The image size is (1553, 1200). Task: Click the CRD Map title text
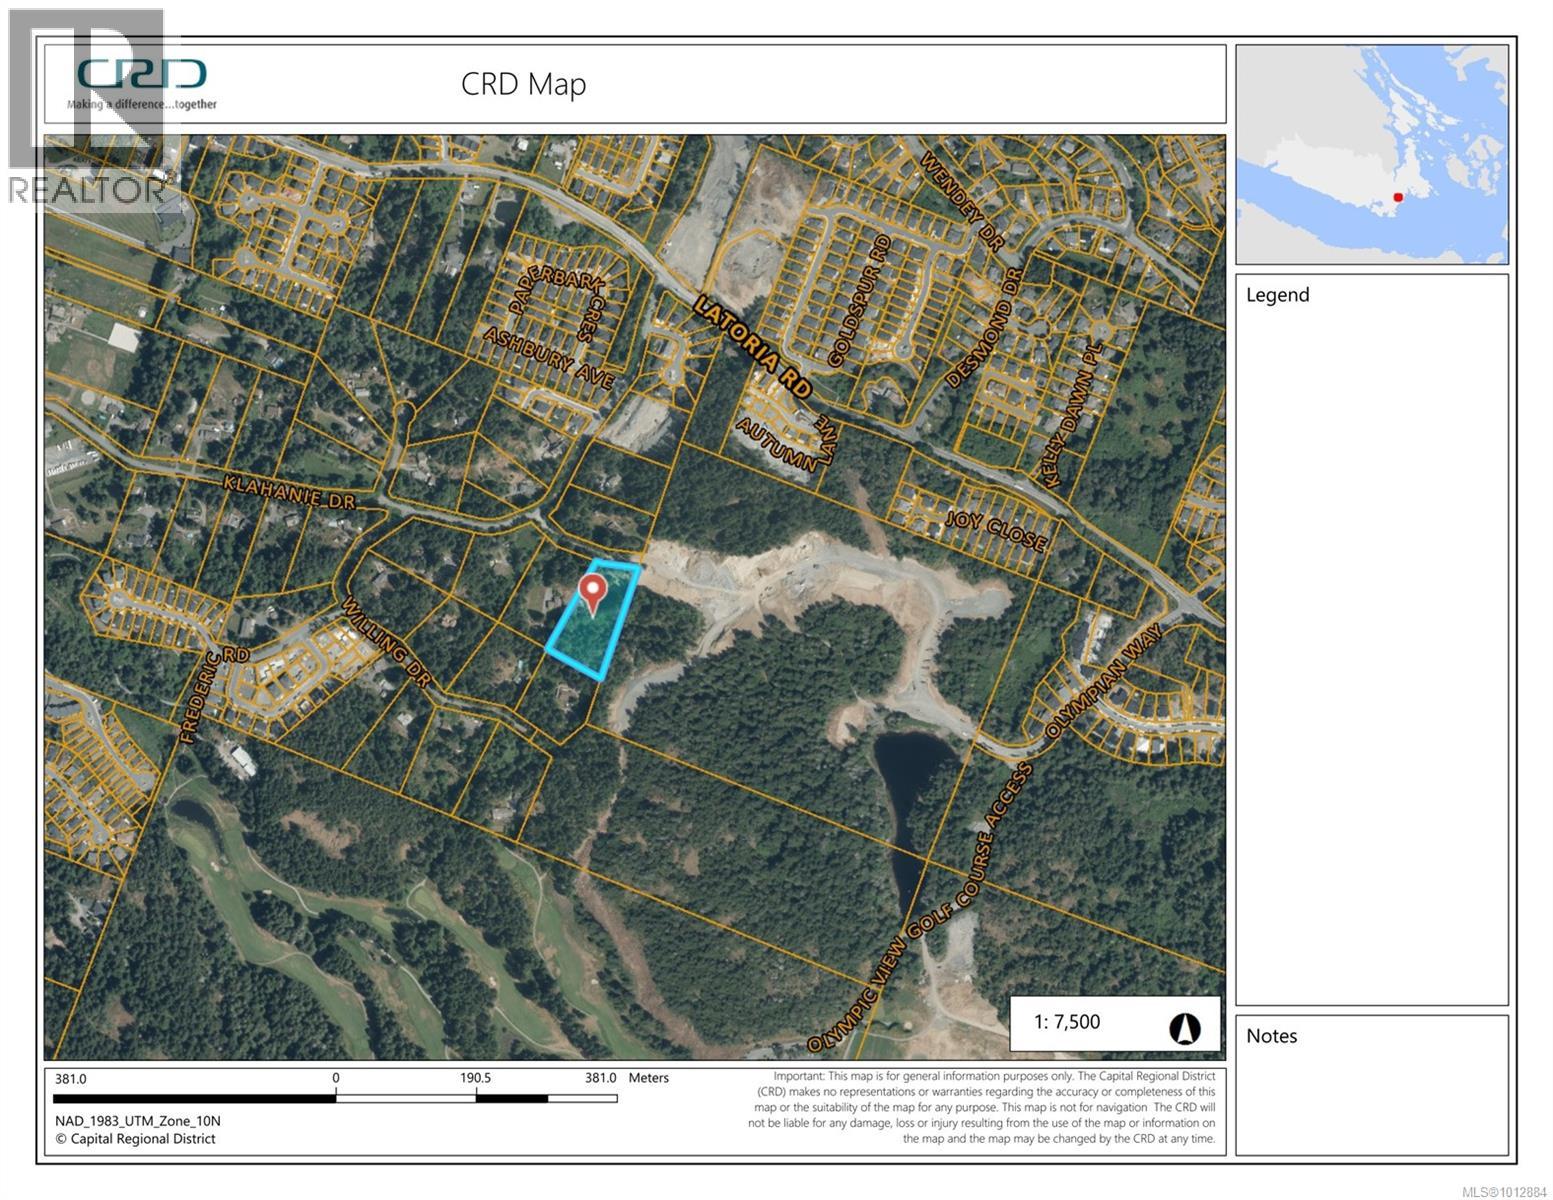coord(523,84)
